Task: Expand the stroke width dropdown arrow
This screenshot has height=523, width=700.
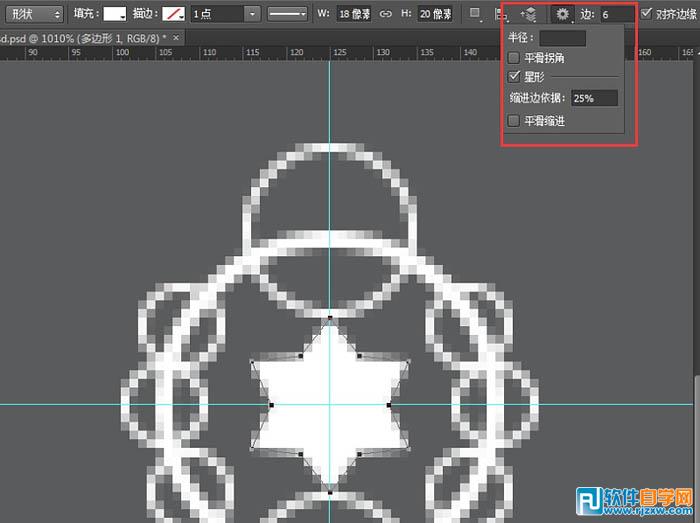Action: click(x=252, y=14)
